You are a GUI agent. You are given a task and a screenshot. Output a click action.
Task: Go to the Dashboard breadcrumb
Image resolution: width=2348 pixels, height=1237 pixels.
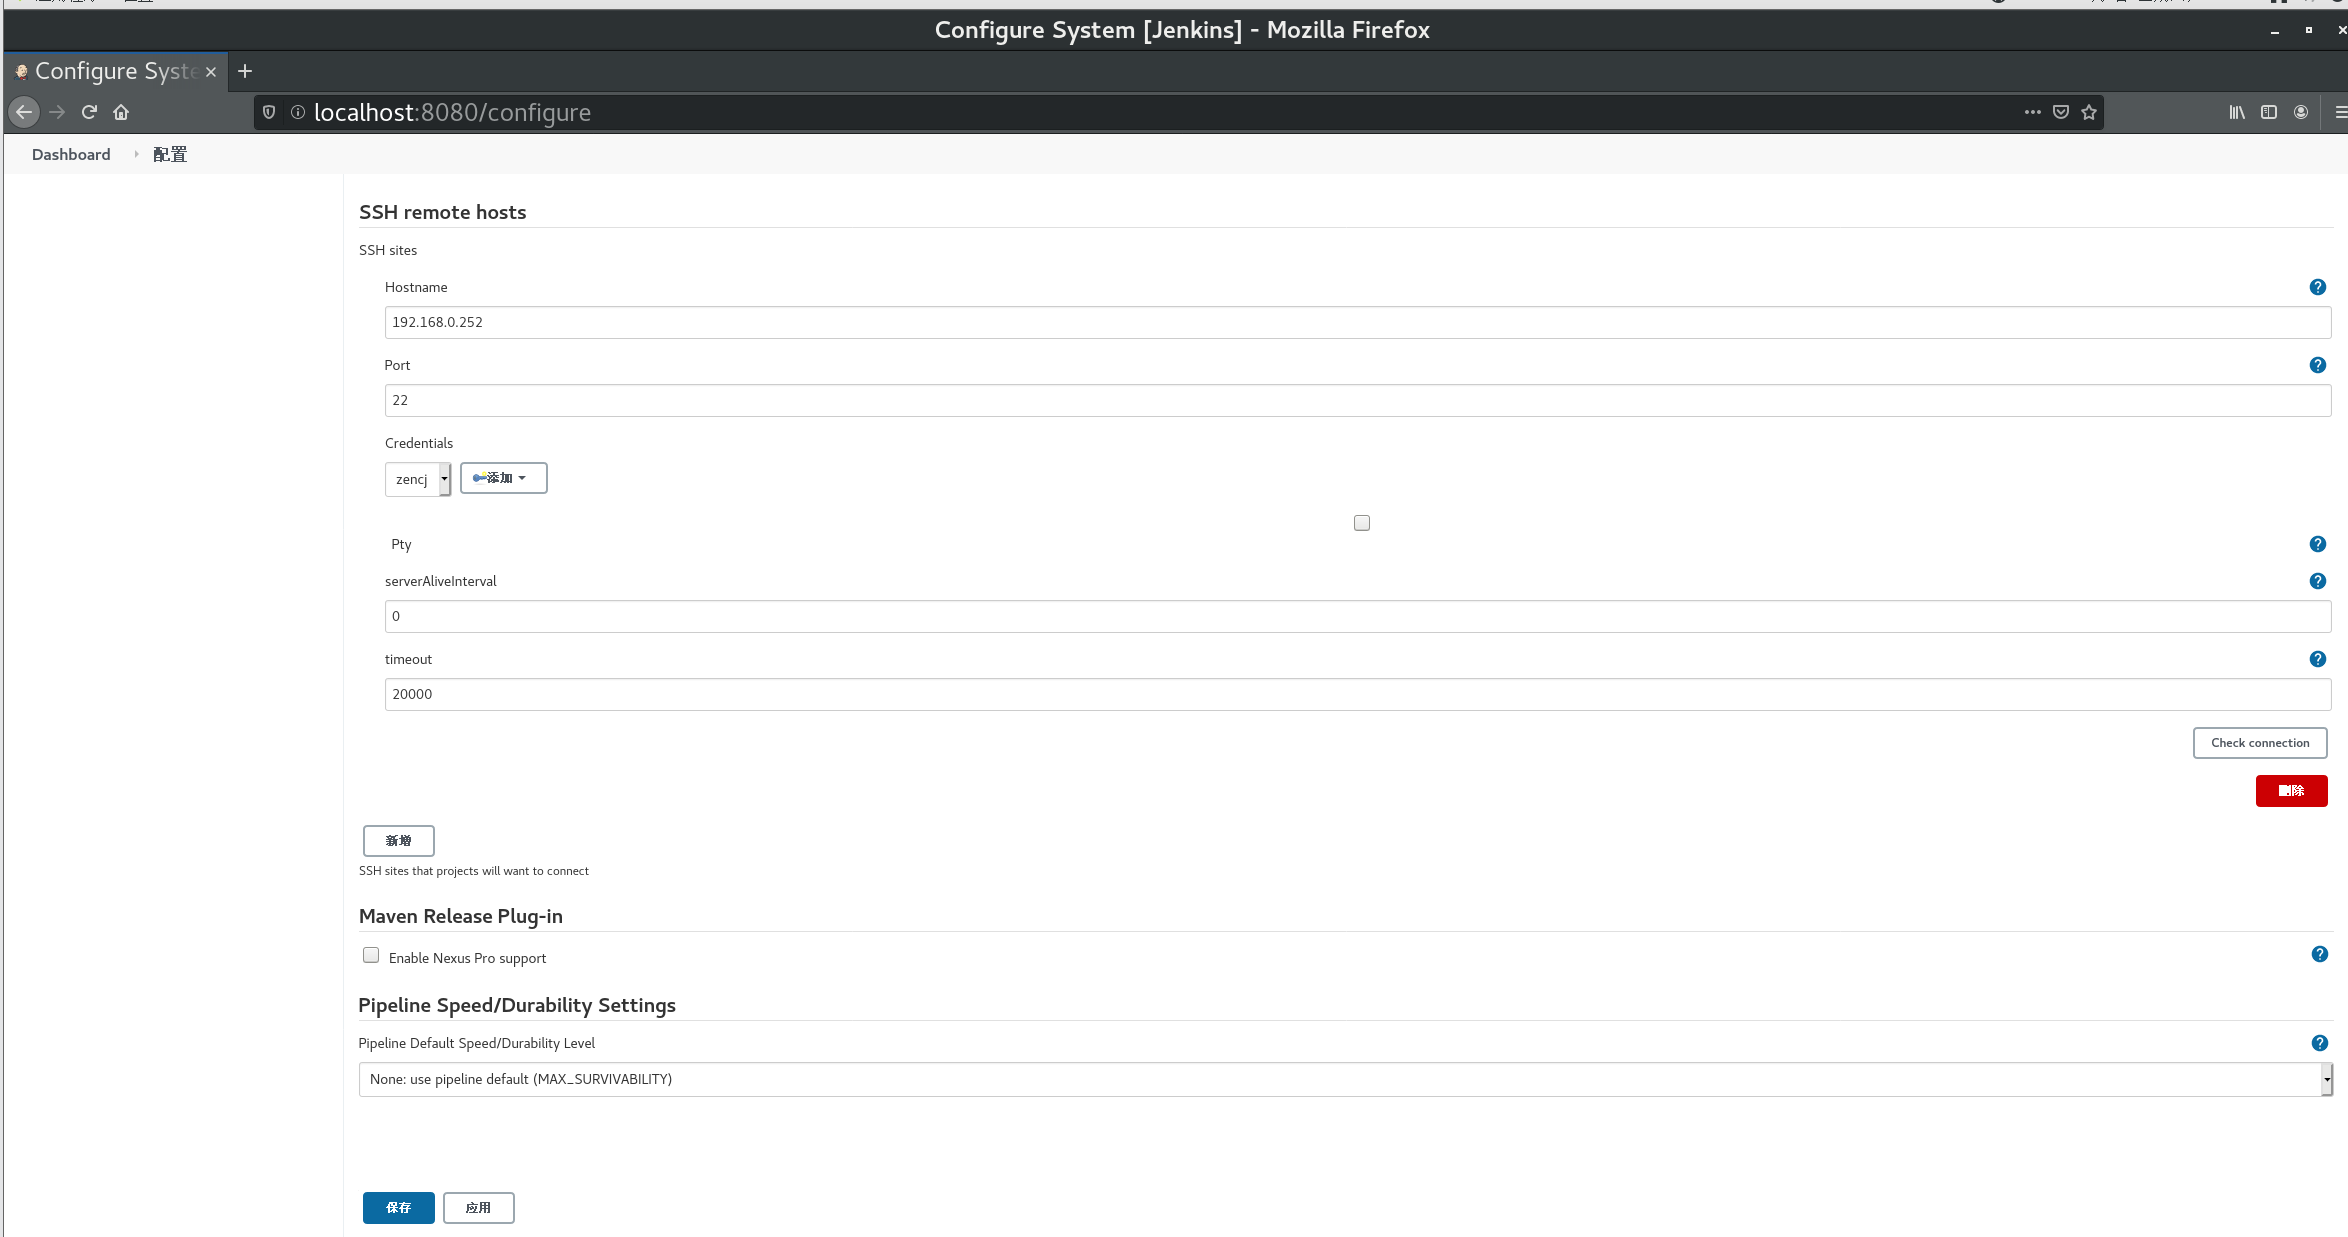pyautogui.click(x=71, y=154)
